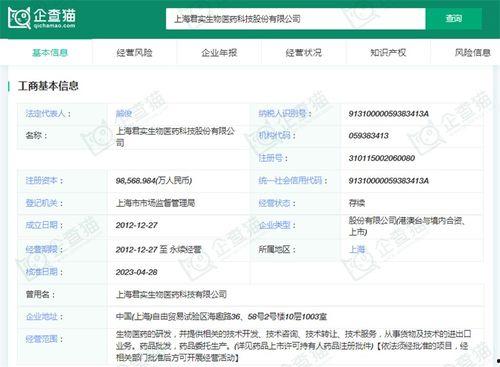Switch to the 经营状况 tab
This screenshot has width=500, height=367.
pos(304,53)
